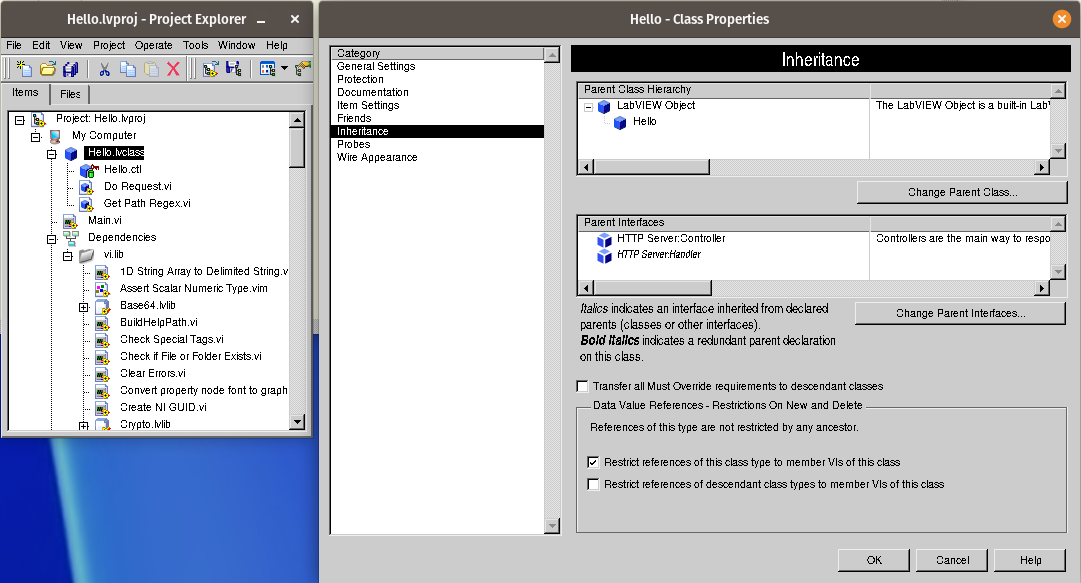The image size is (1081, 583).
Task: Switch to the Items tab
Action: click(25, 92)
